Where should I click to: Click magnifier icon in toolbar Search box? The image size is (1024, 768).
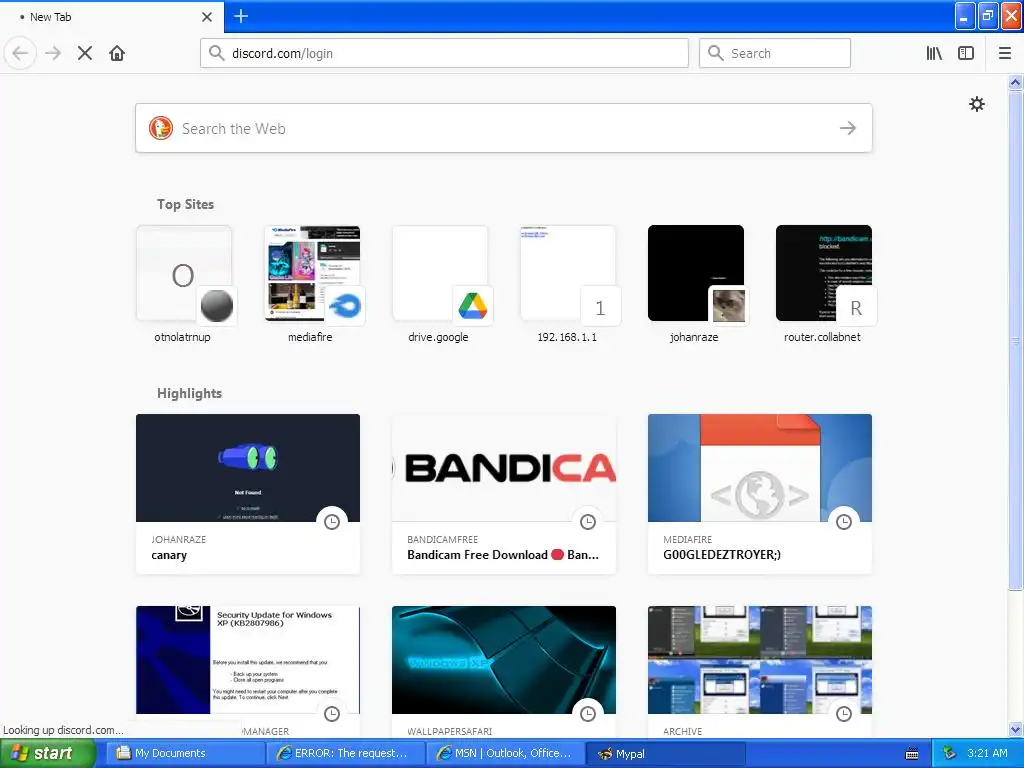[716, 53]
